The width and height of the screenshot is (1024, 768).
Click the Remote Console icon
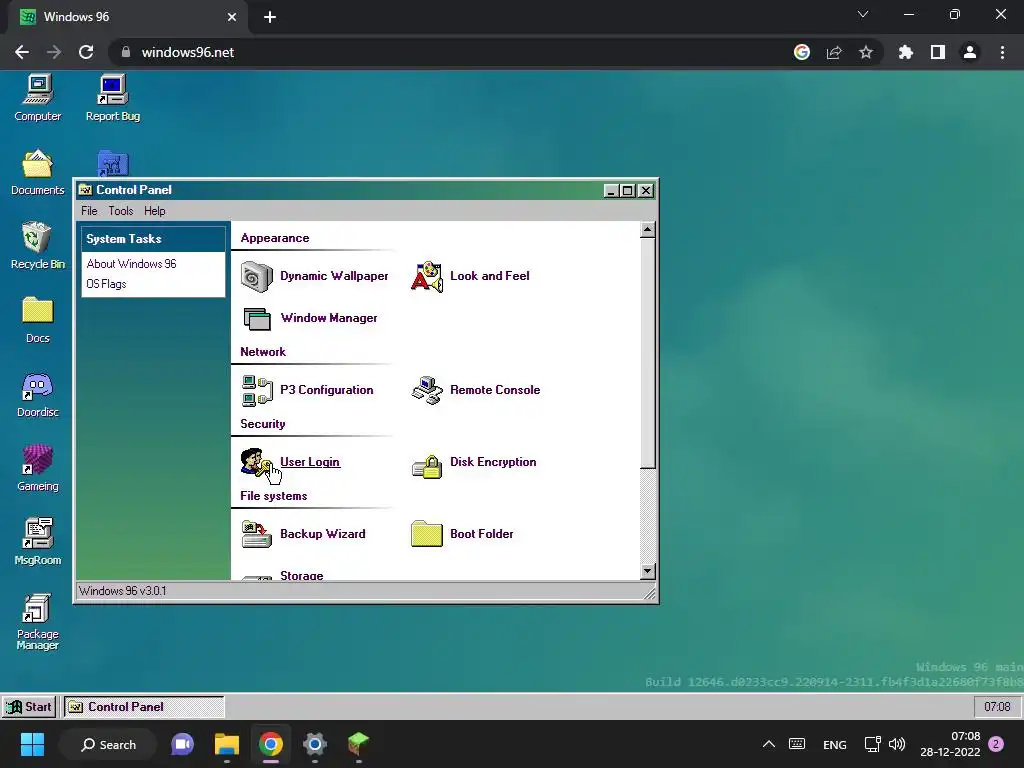[x=427, y=391]
